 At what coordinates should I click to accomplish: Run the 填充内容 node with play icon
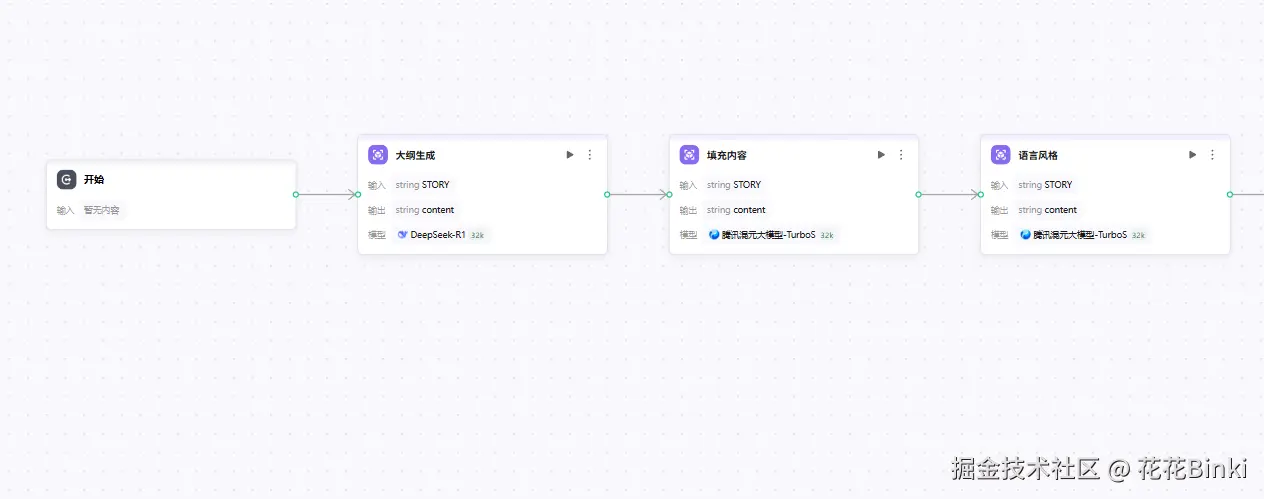click(881, 155)
